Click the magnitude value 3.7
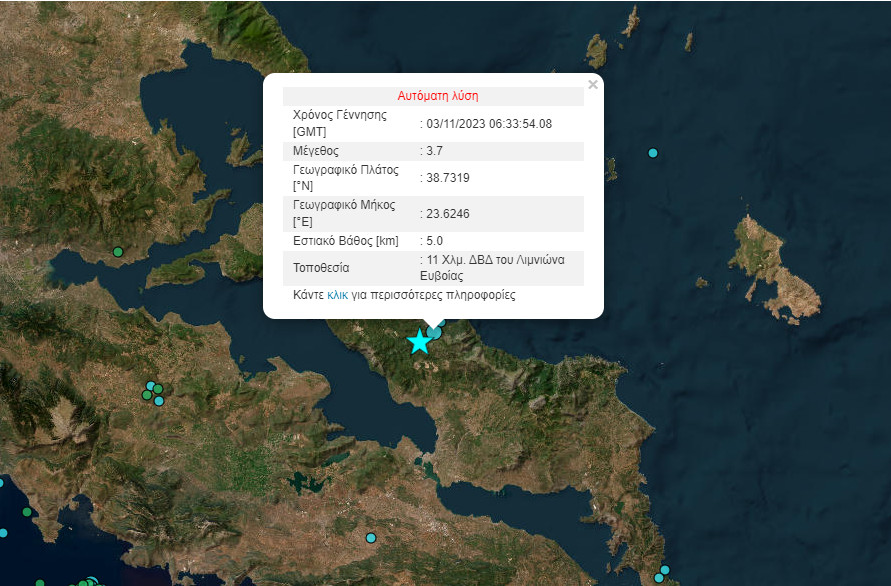Screen dimensions: 891x586 pos(434,151)
